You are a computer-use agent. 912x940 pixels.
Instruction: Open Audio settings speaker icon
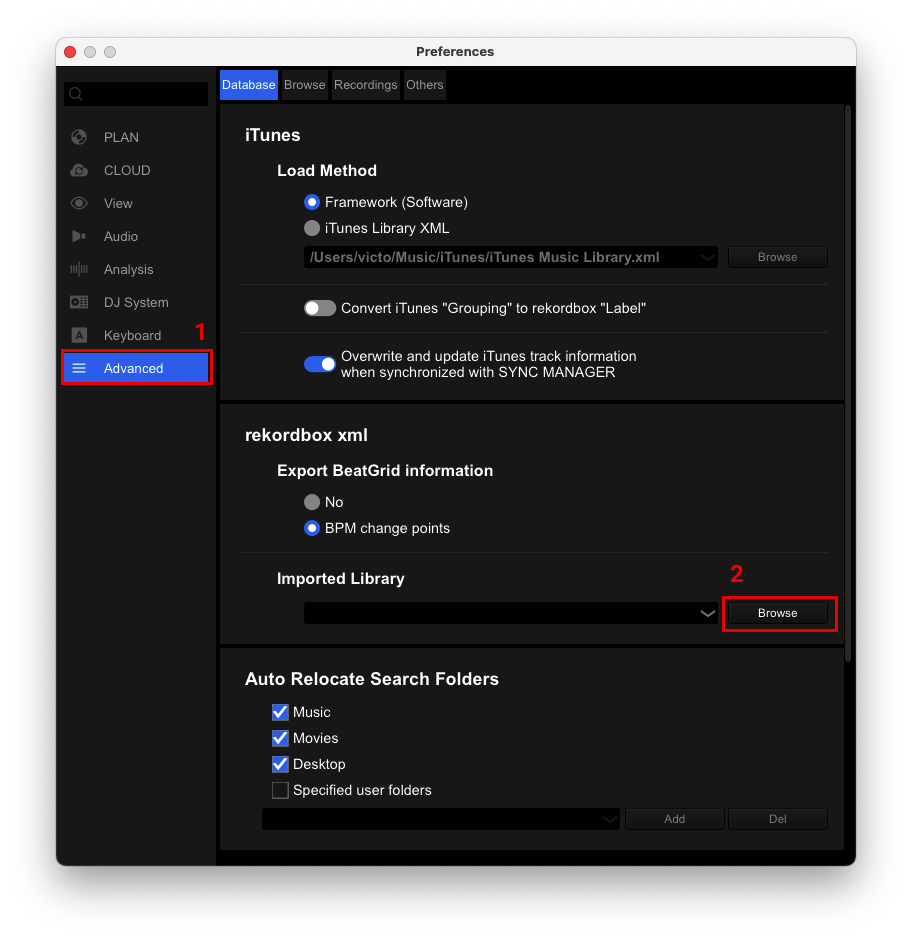pos(79,236)
